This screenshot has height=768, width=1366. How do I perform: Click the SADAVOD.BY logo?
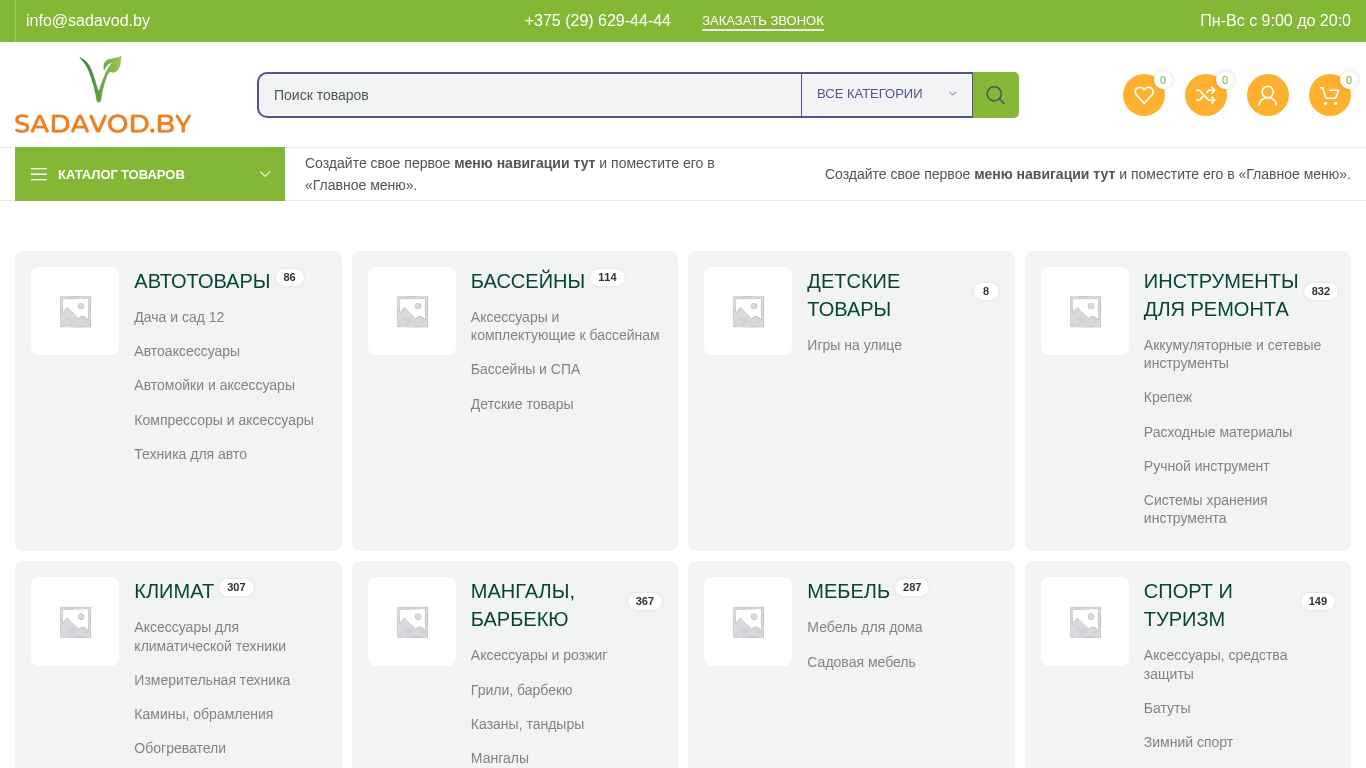103,95
